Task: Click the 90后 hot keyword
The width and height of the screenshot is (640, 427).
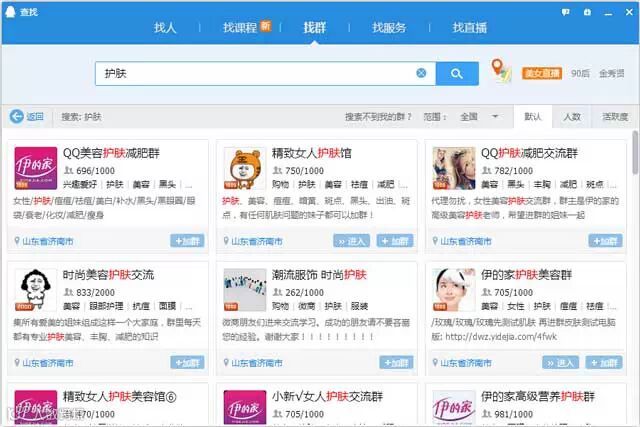Action: click(580, 73)
